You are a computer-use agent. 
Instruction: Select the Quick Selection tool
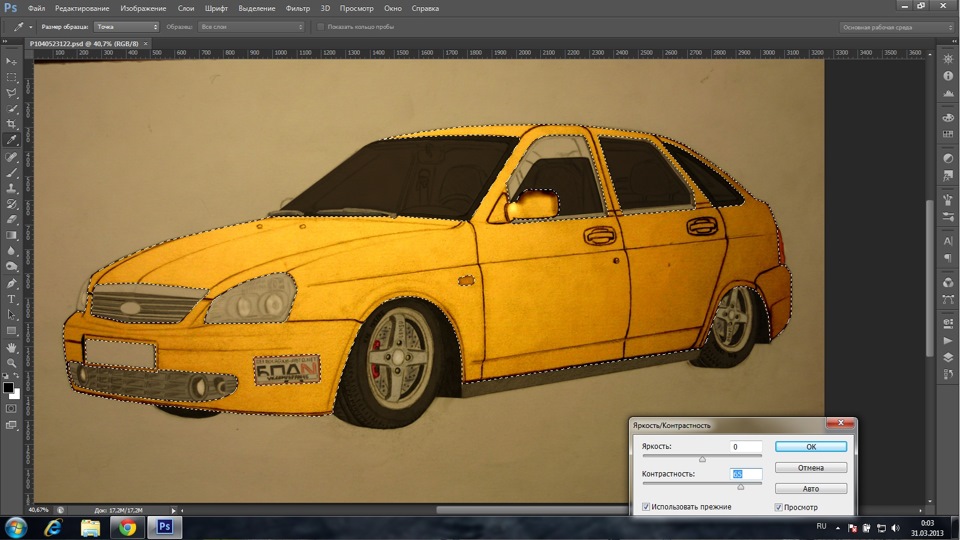click(11, 108)
